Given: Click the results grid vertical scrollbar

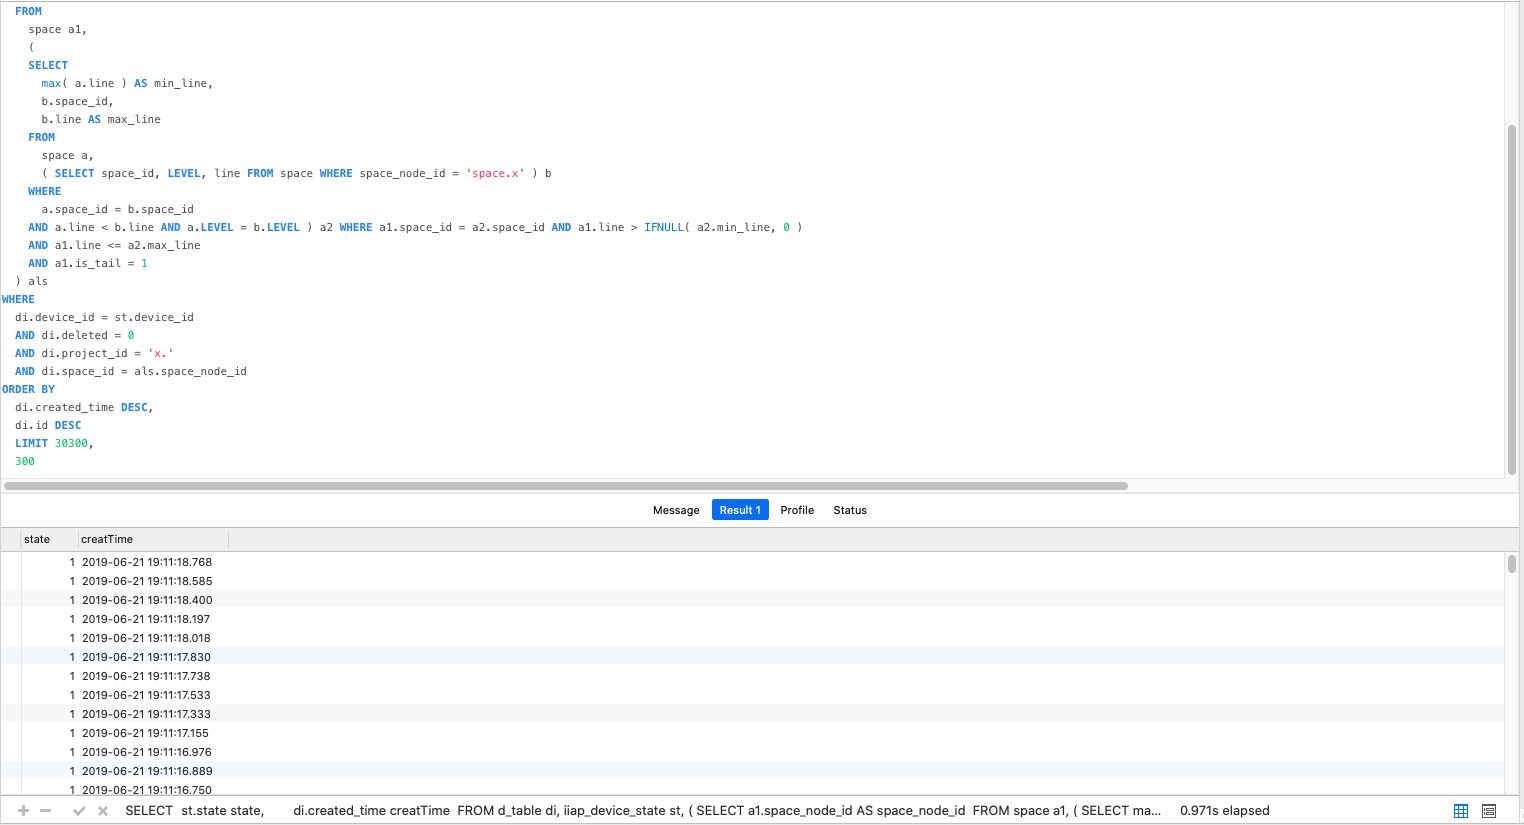Looking at the screenshot, I should (1512, 564).
